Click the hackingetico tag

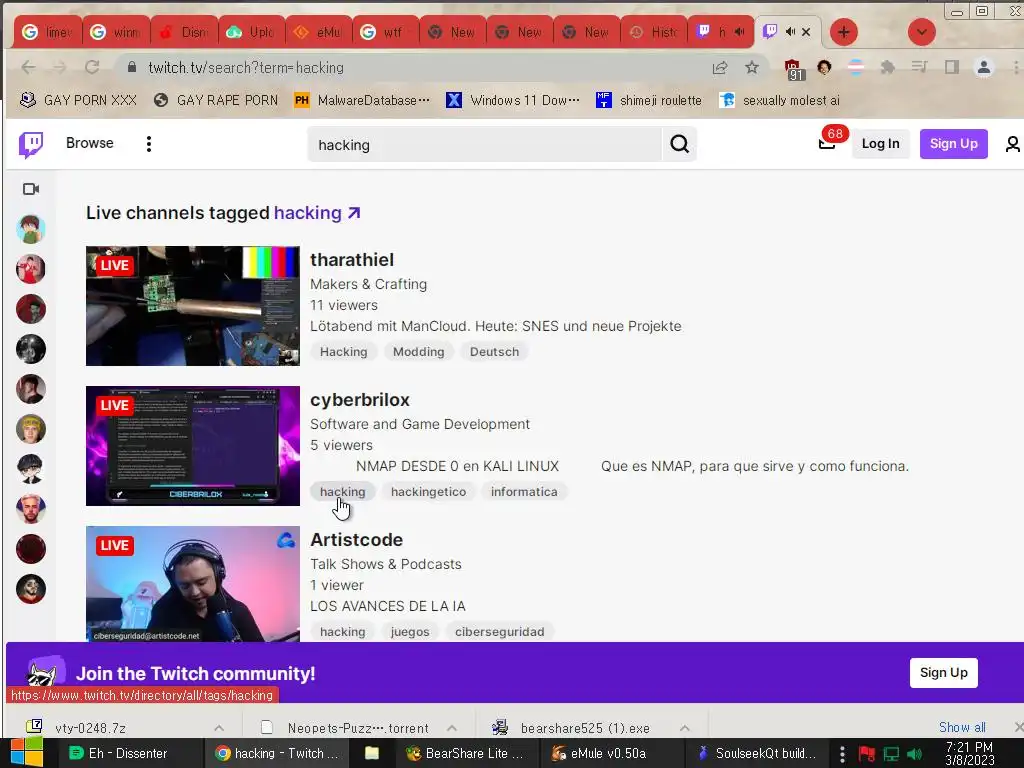pos(428,492)
